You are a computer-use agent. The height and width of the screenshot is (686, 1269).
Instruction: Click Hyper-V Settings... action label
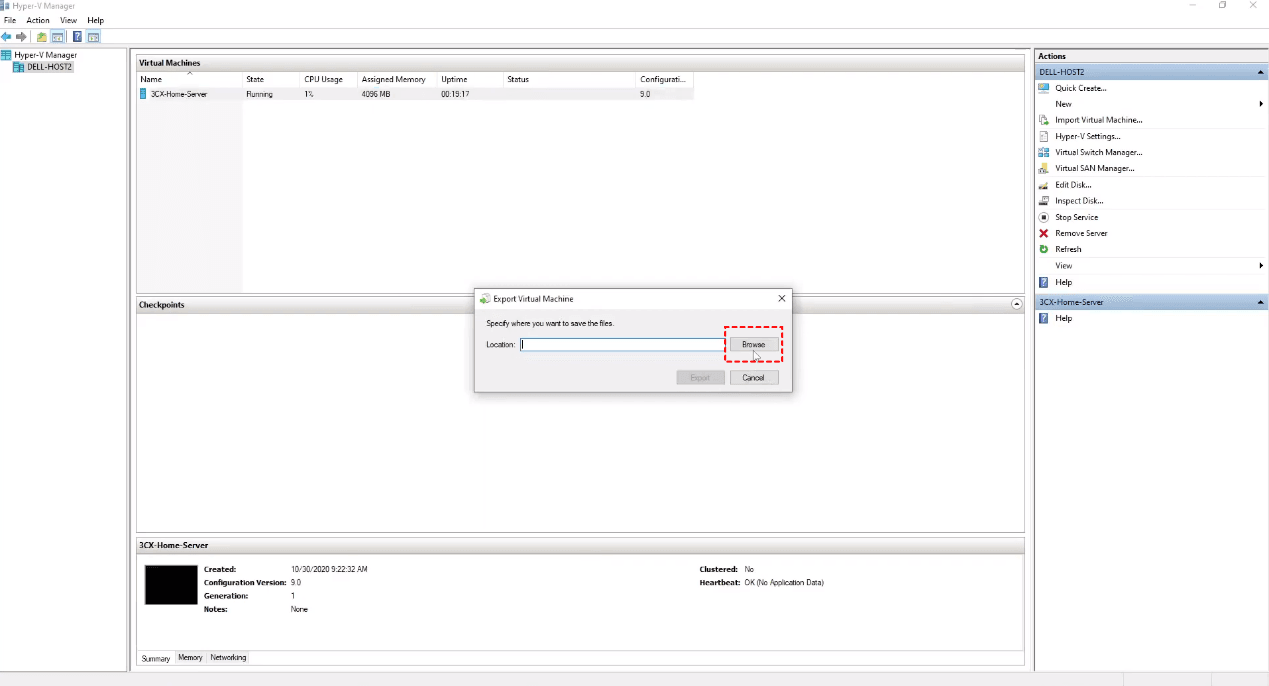1088,136
